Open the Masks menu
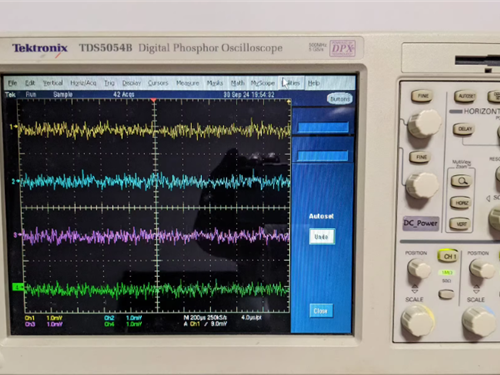Image resolution: width=500 pixels, height=375 pixels. 215,83
